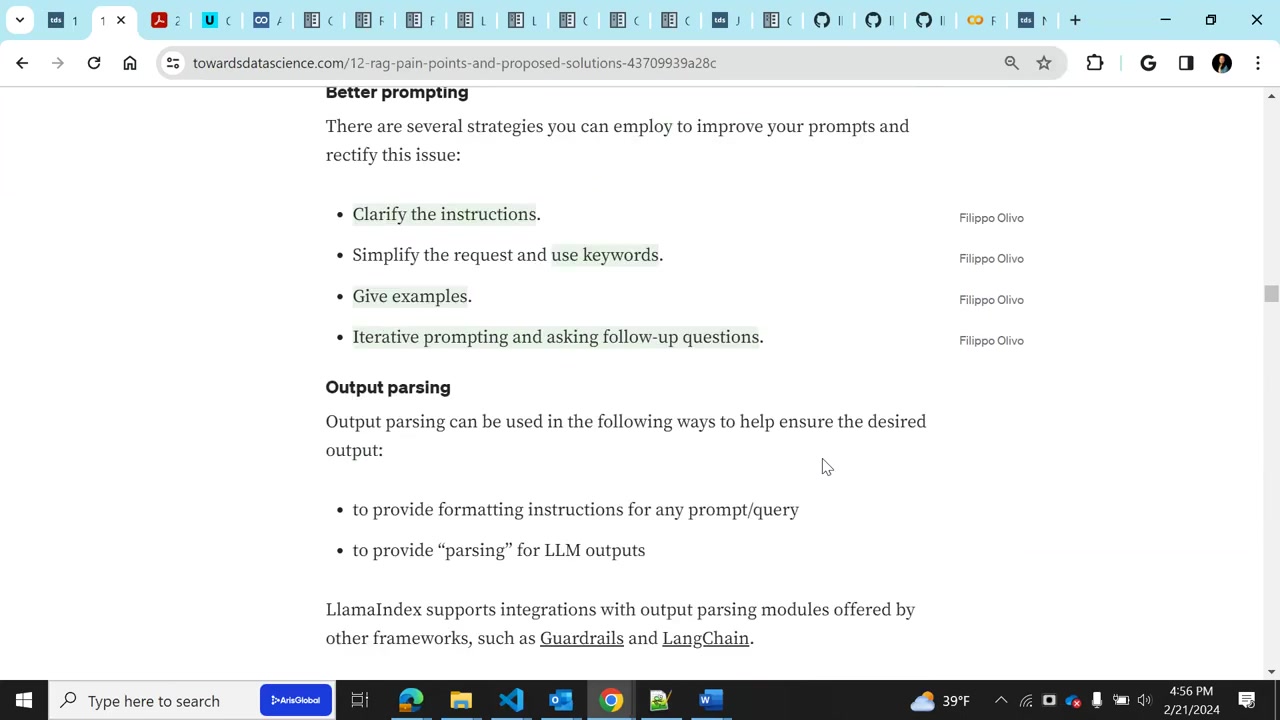This screenshot has width=1280, height=720.
Task: Open the browser home page
Action: (x=130, y=63)
